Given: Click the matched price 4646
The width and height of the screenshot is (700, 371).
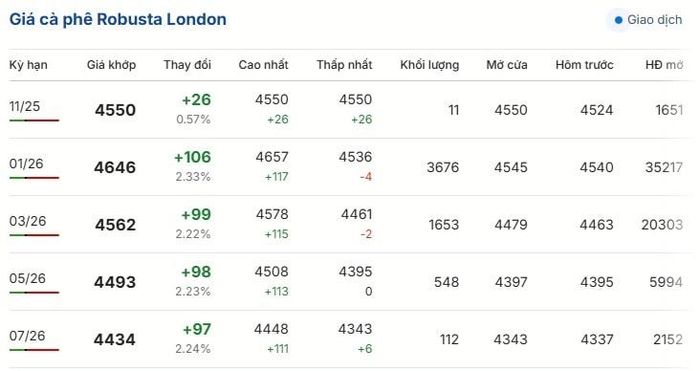Looking at the screenshot, I should point(115,167).
